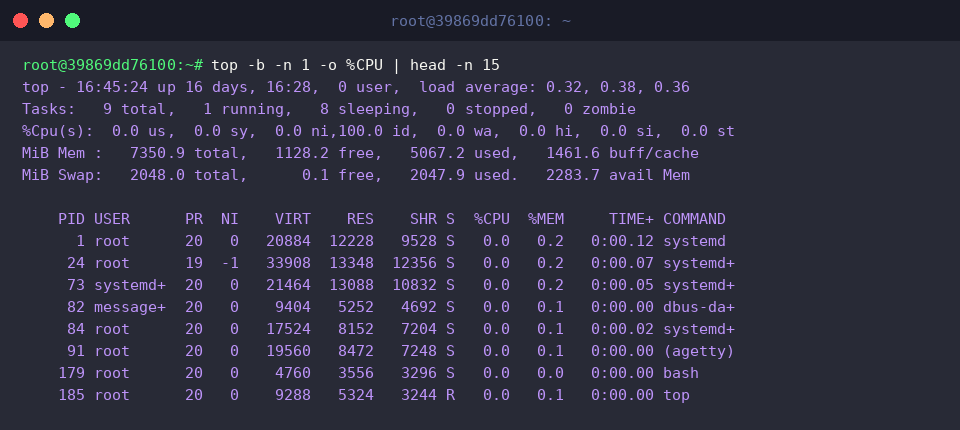Click the PID 185 cell
This screenshot has width=960, height=430.
click(72, 396)
